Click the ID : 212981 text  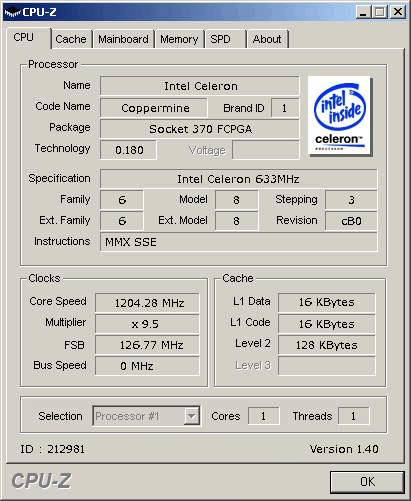click(52, 449)
